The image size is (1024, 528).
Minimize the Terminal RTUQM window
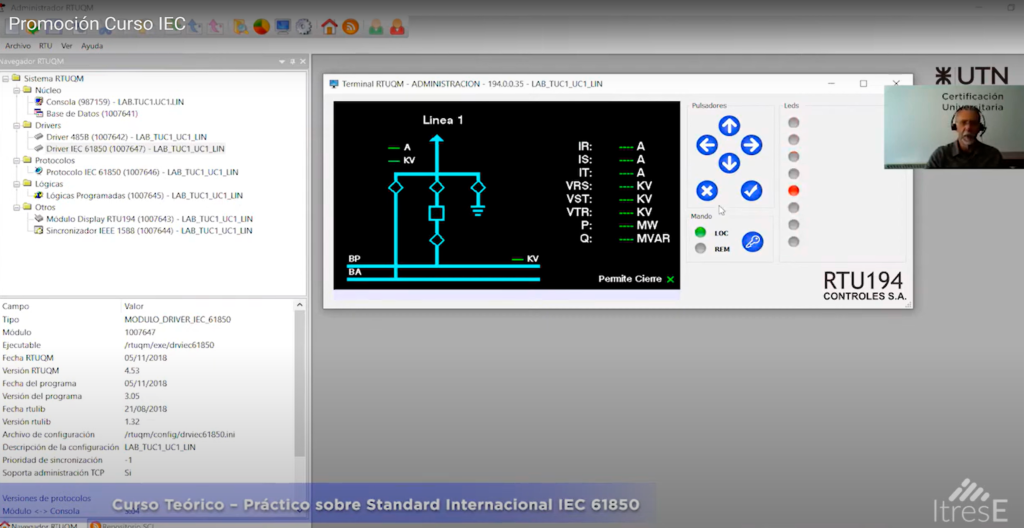coord(831,84)
